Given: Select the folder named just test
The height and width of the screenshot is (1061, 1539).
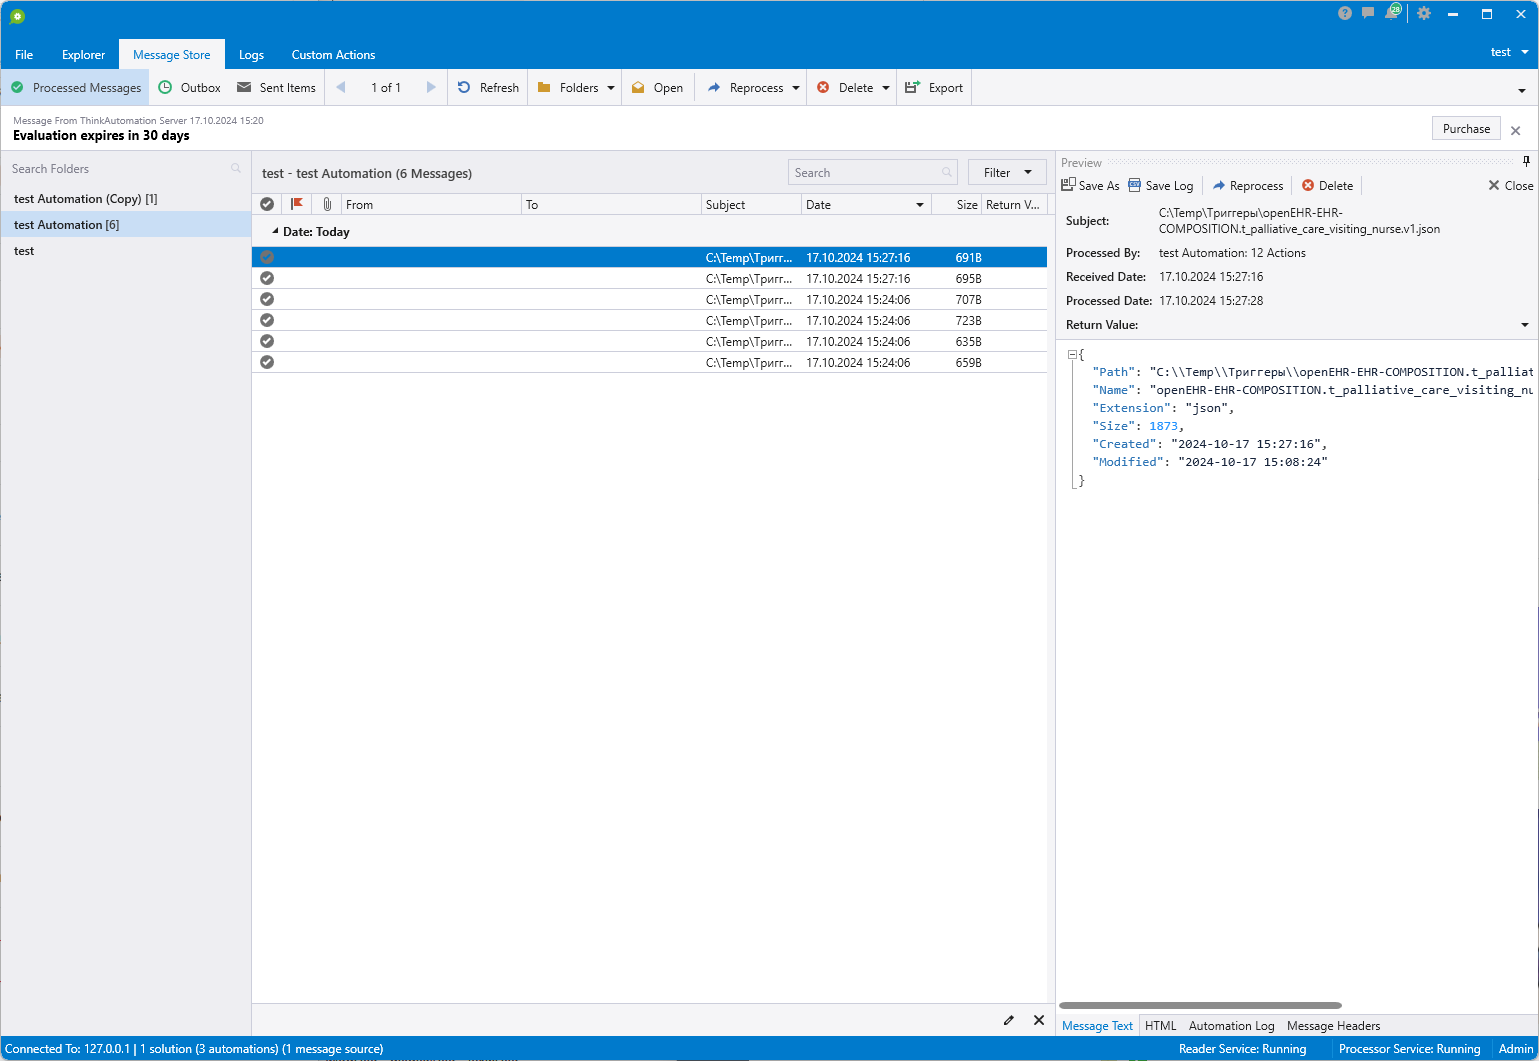Looking at the screenshot, I should coord(126,251).
